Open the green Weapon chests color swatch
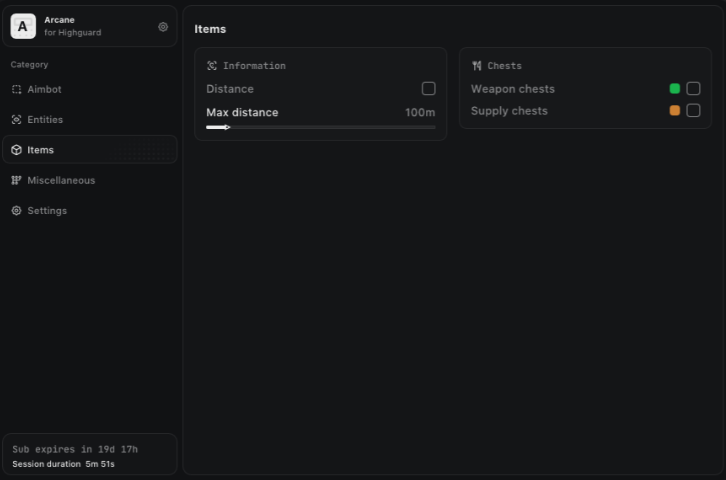Viewport: 726px width, 480px height. coord(675,89)
